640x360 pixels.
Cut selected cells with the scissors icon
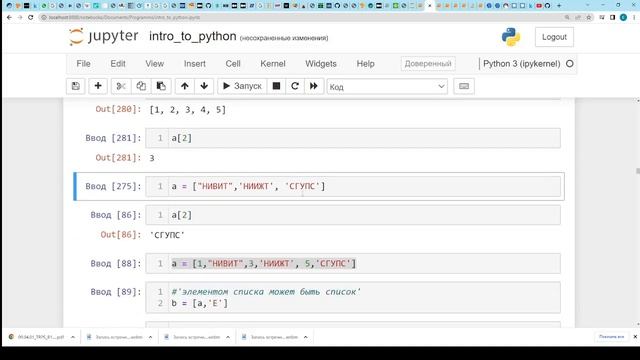coord(121,86)
